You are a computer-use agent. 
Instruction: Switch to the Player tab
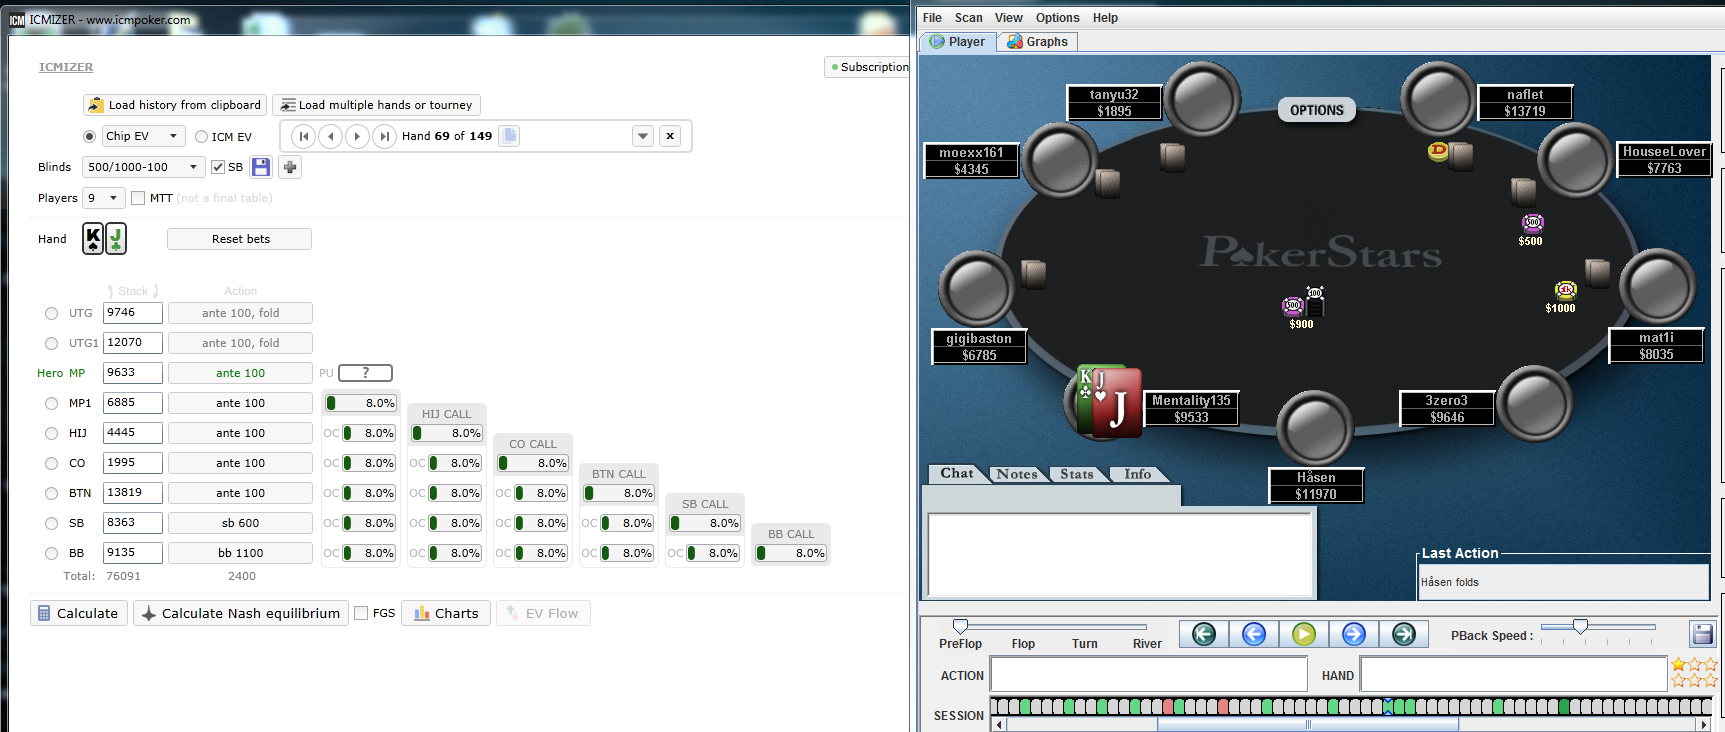(x=958, y=41)
